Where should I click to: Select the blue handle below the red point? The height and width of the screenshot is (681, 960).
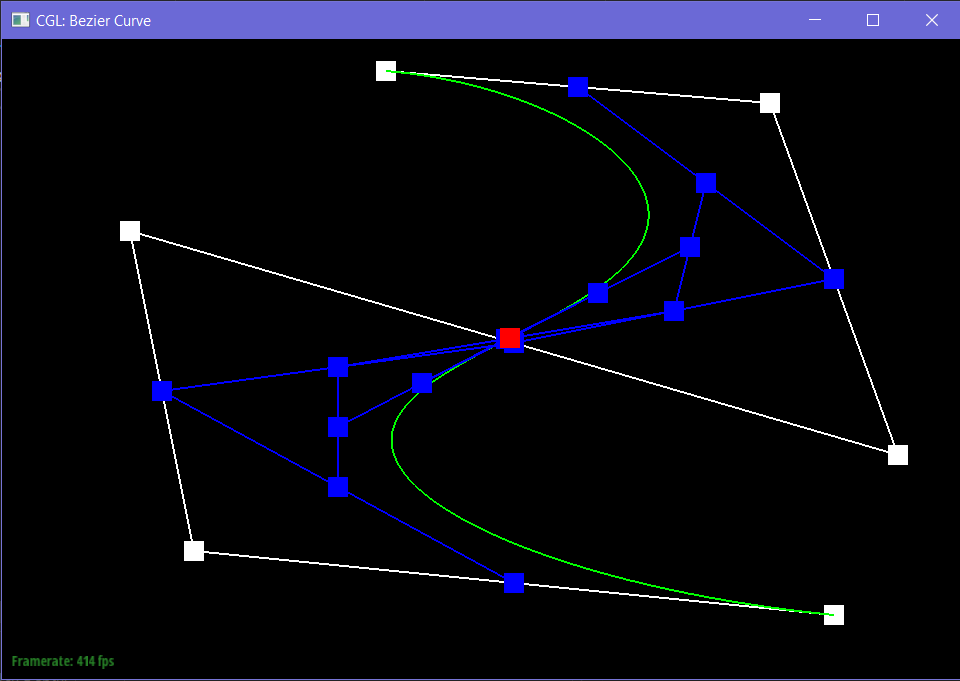(421, 382)
